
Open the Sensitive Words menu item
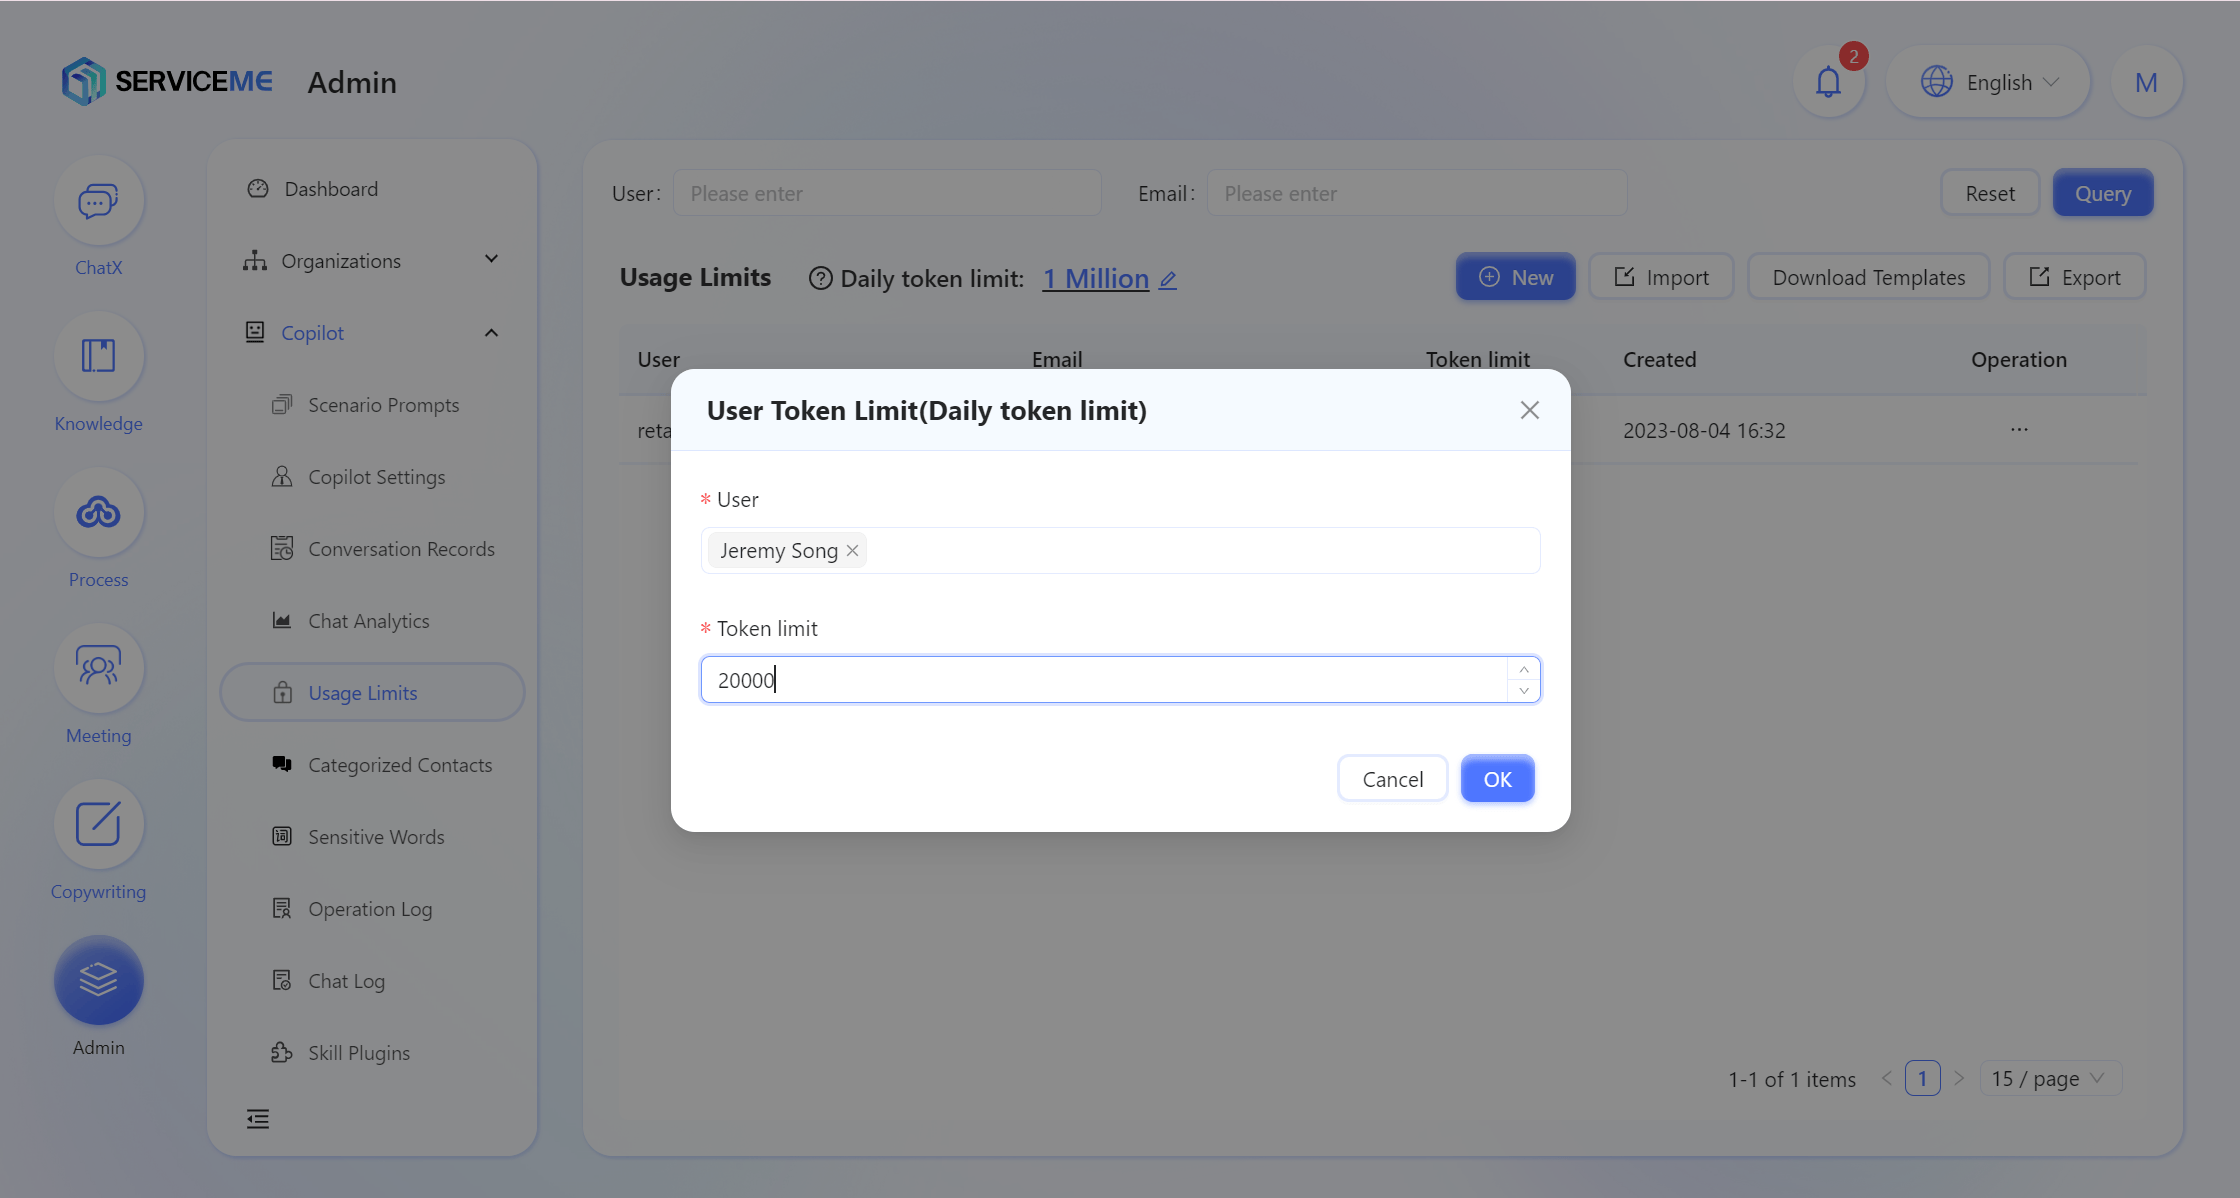(376, 837)
